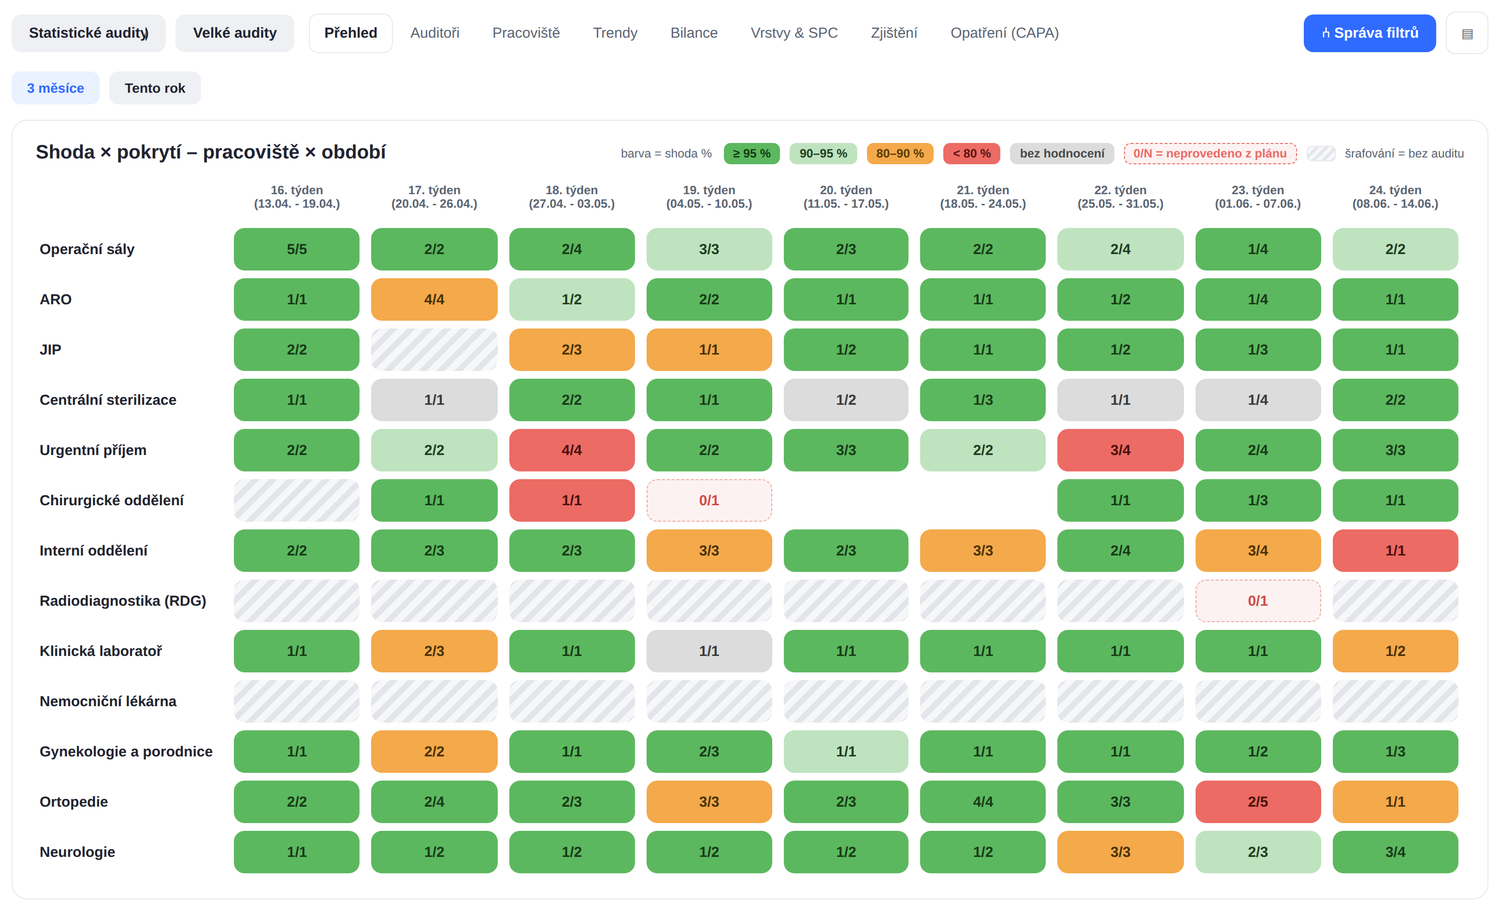Open the orange 4/4 cell in ARO row
This screenshot has height=911, width=1500.
[434, 299]
